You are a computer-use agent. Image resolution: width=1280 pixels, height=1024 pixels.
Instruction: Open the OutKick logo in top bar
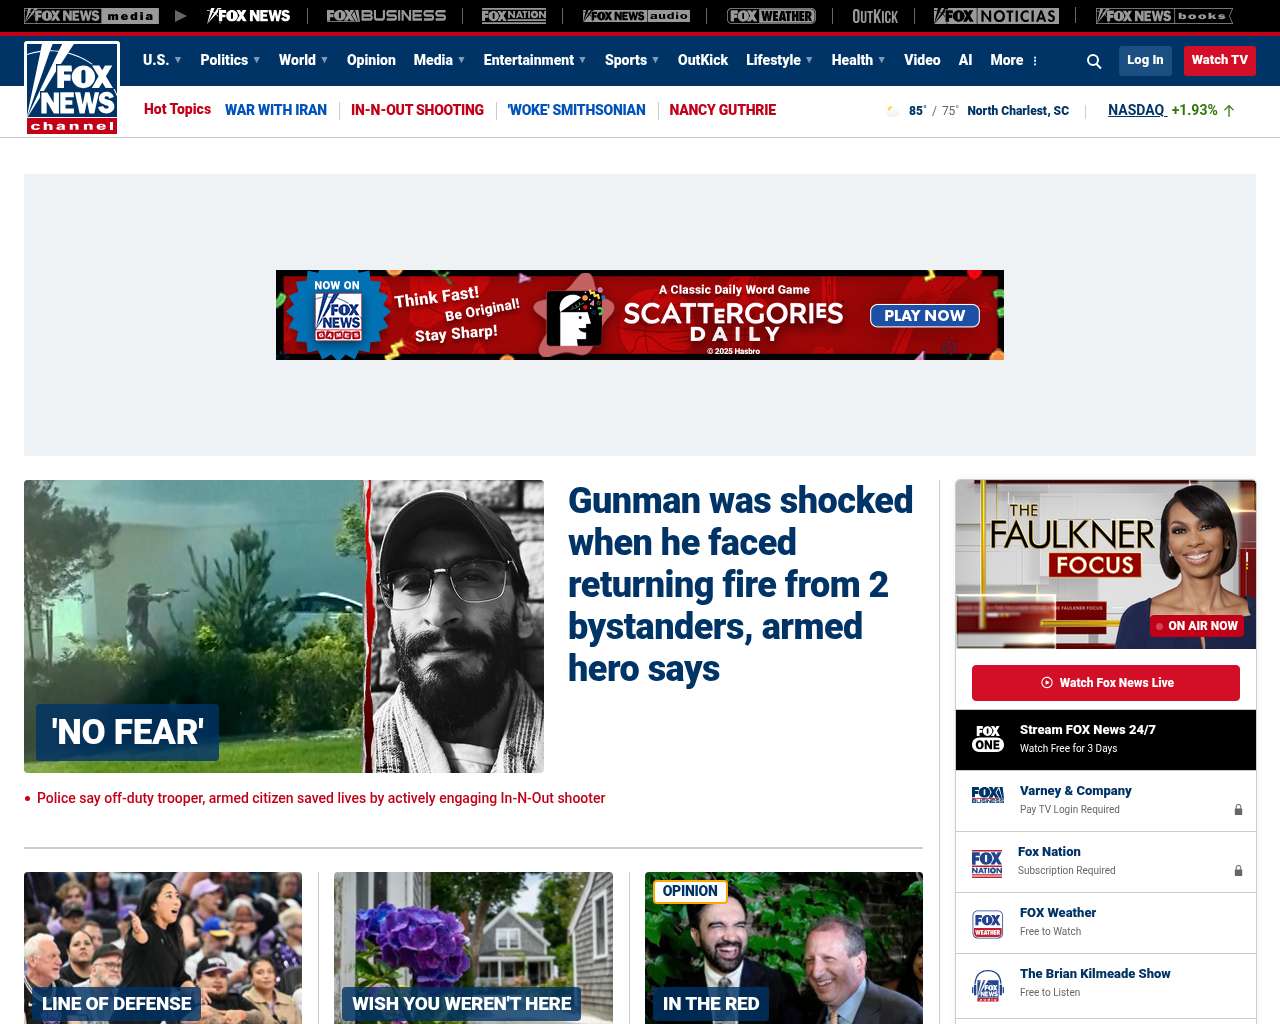[x=875, y=16]
